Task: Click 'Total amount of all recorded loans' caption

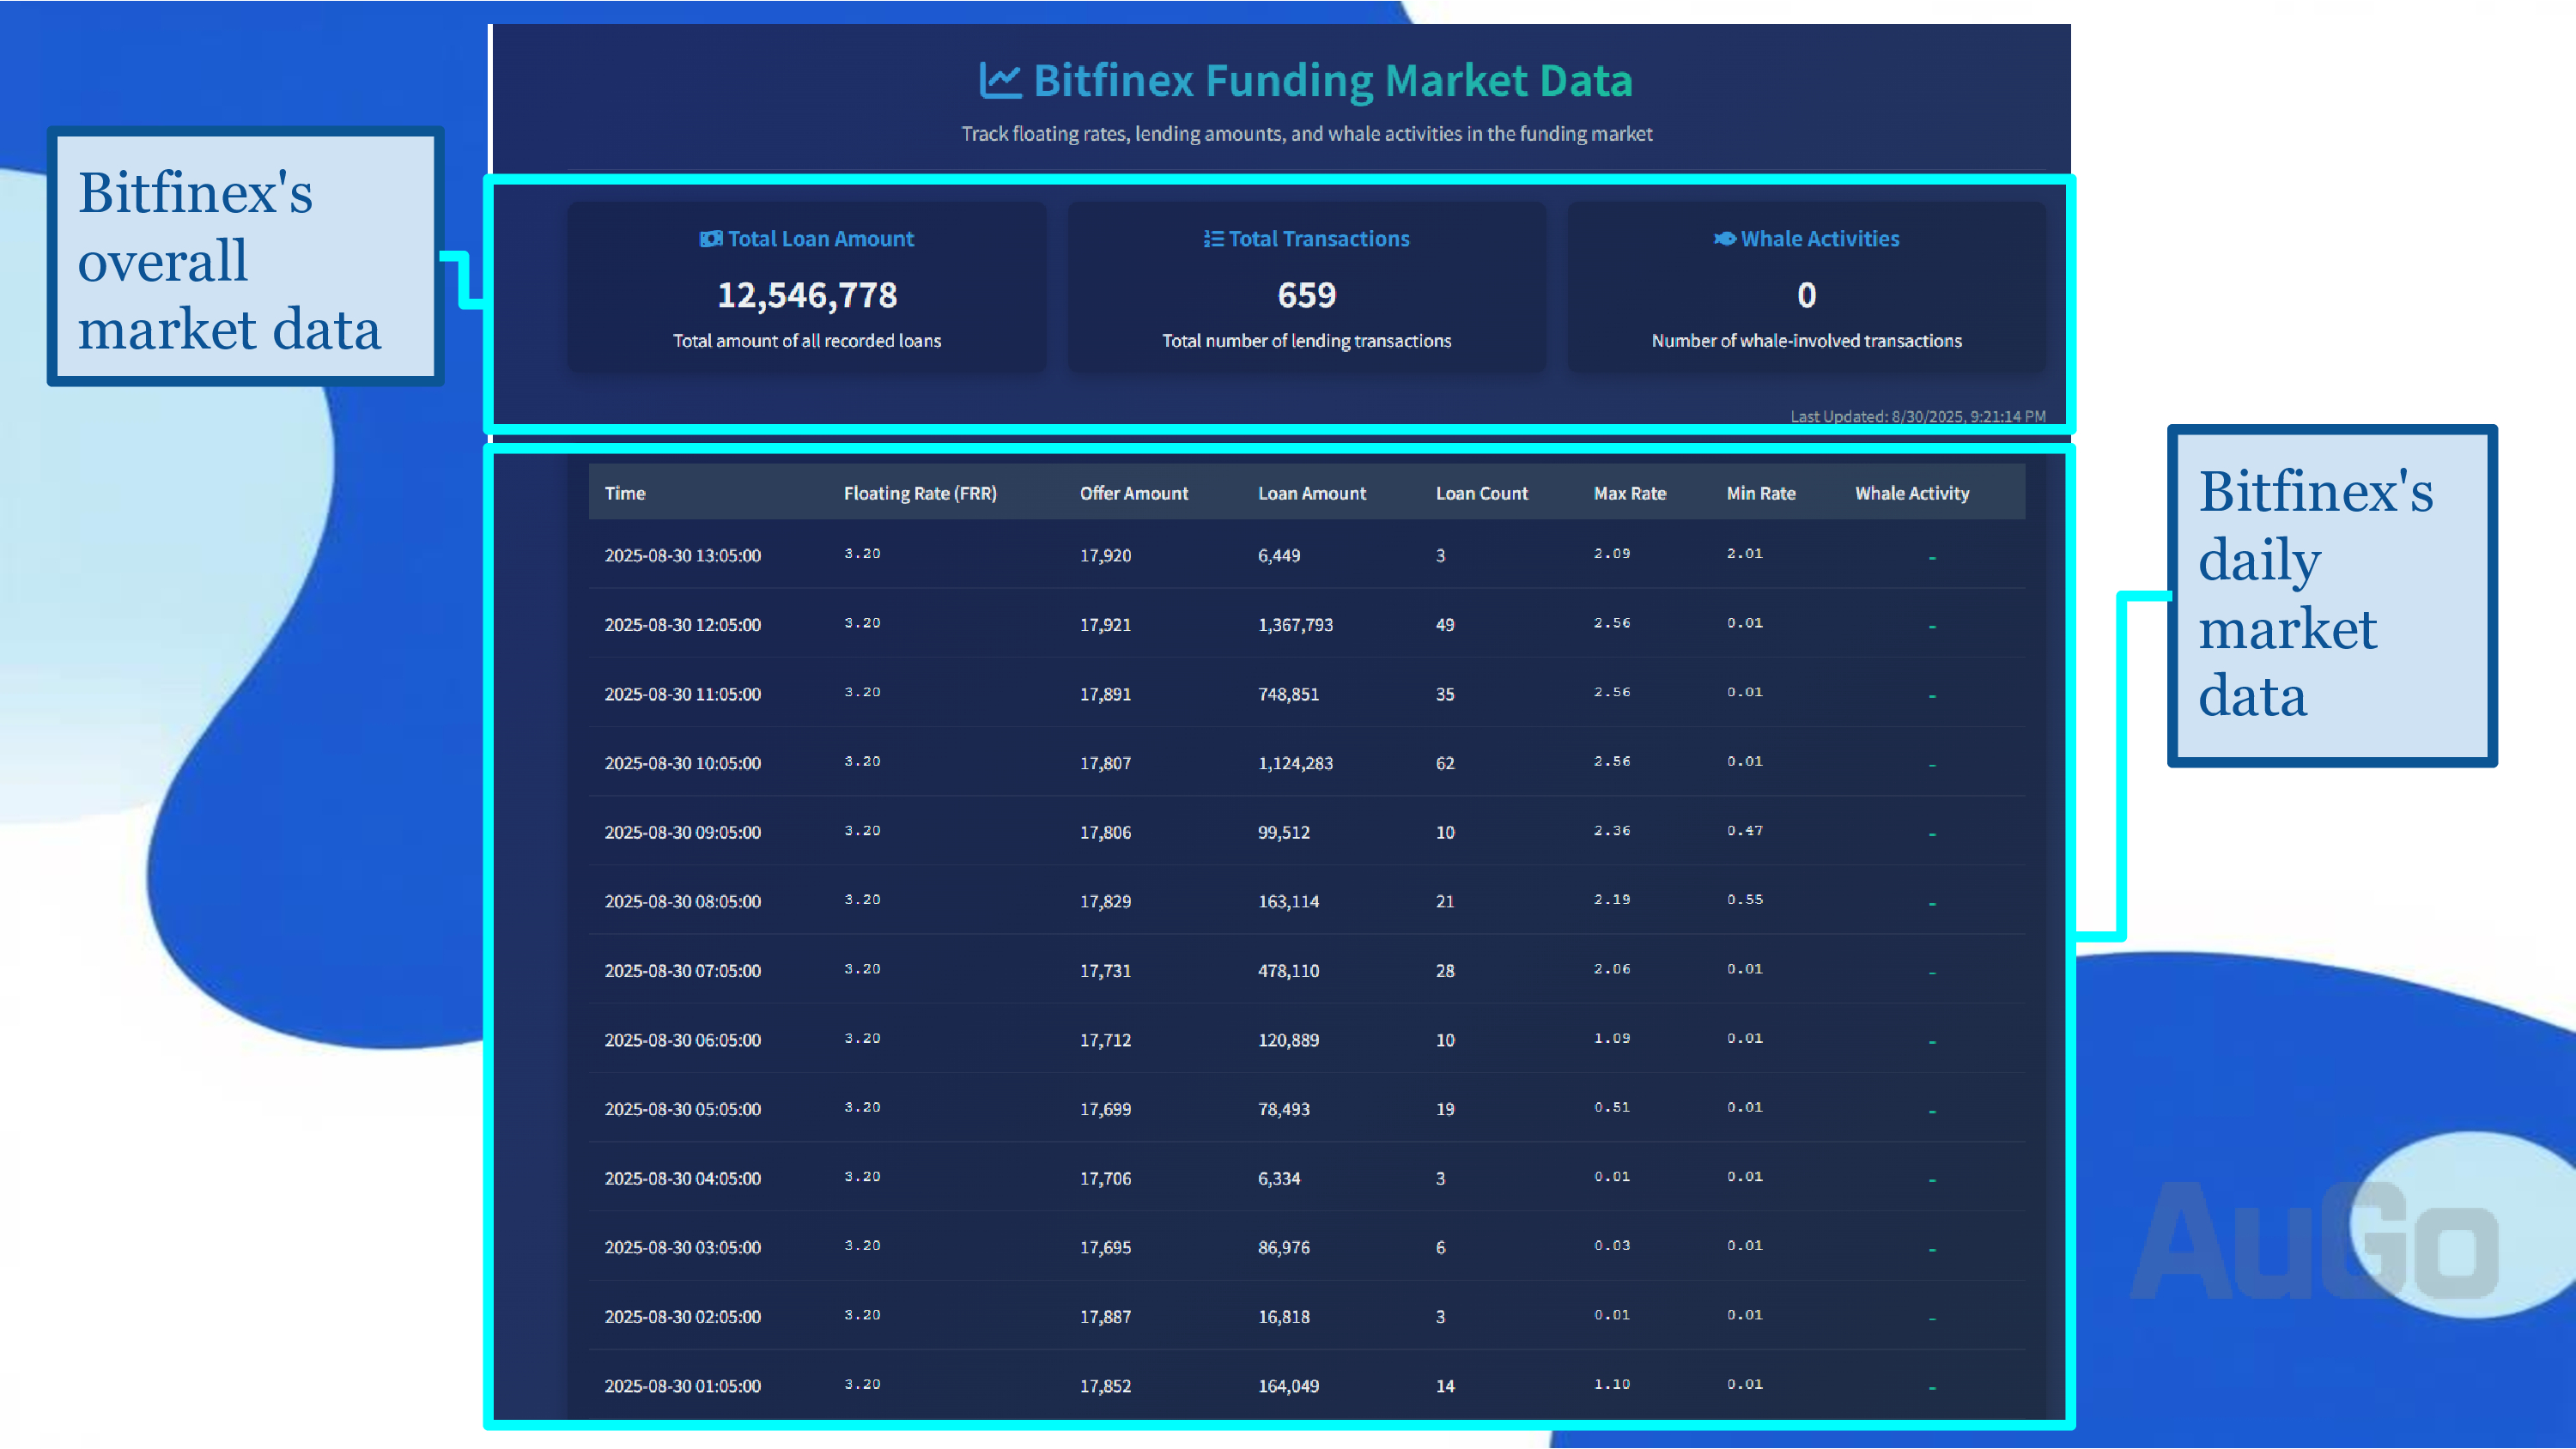Action: coord(807,341)
